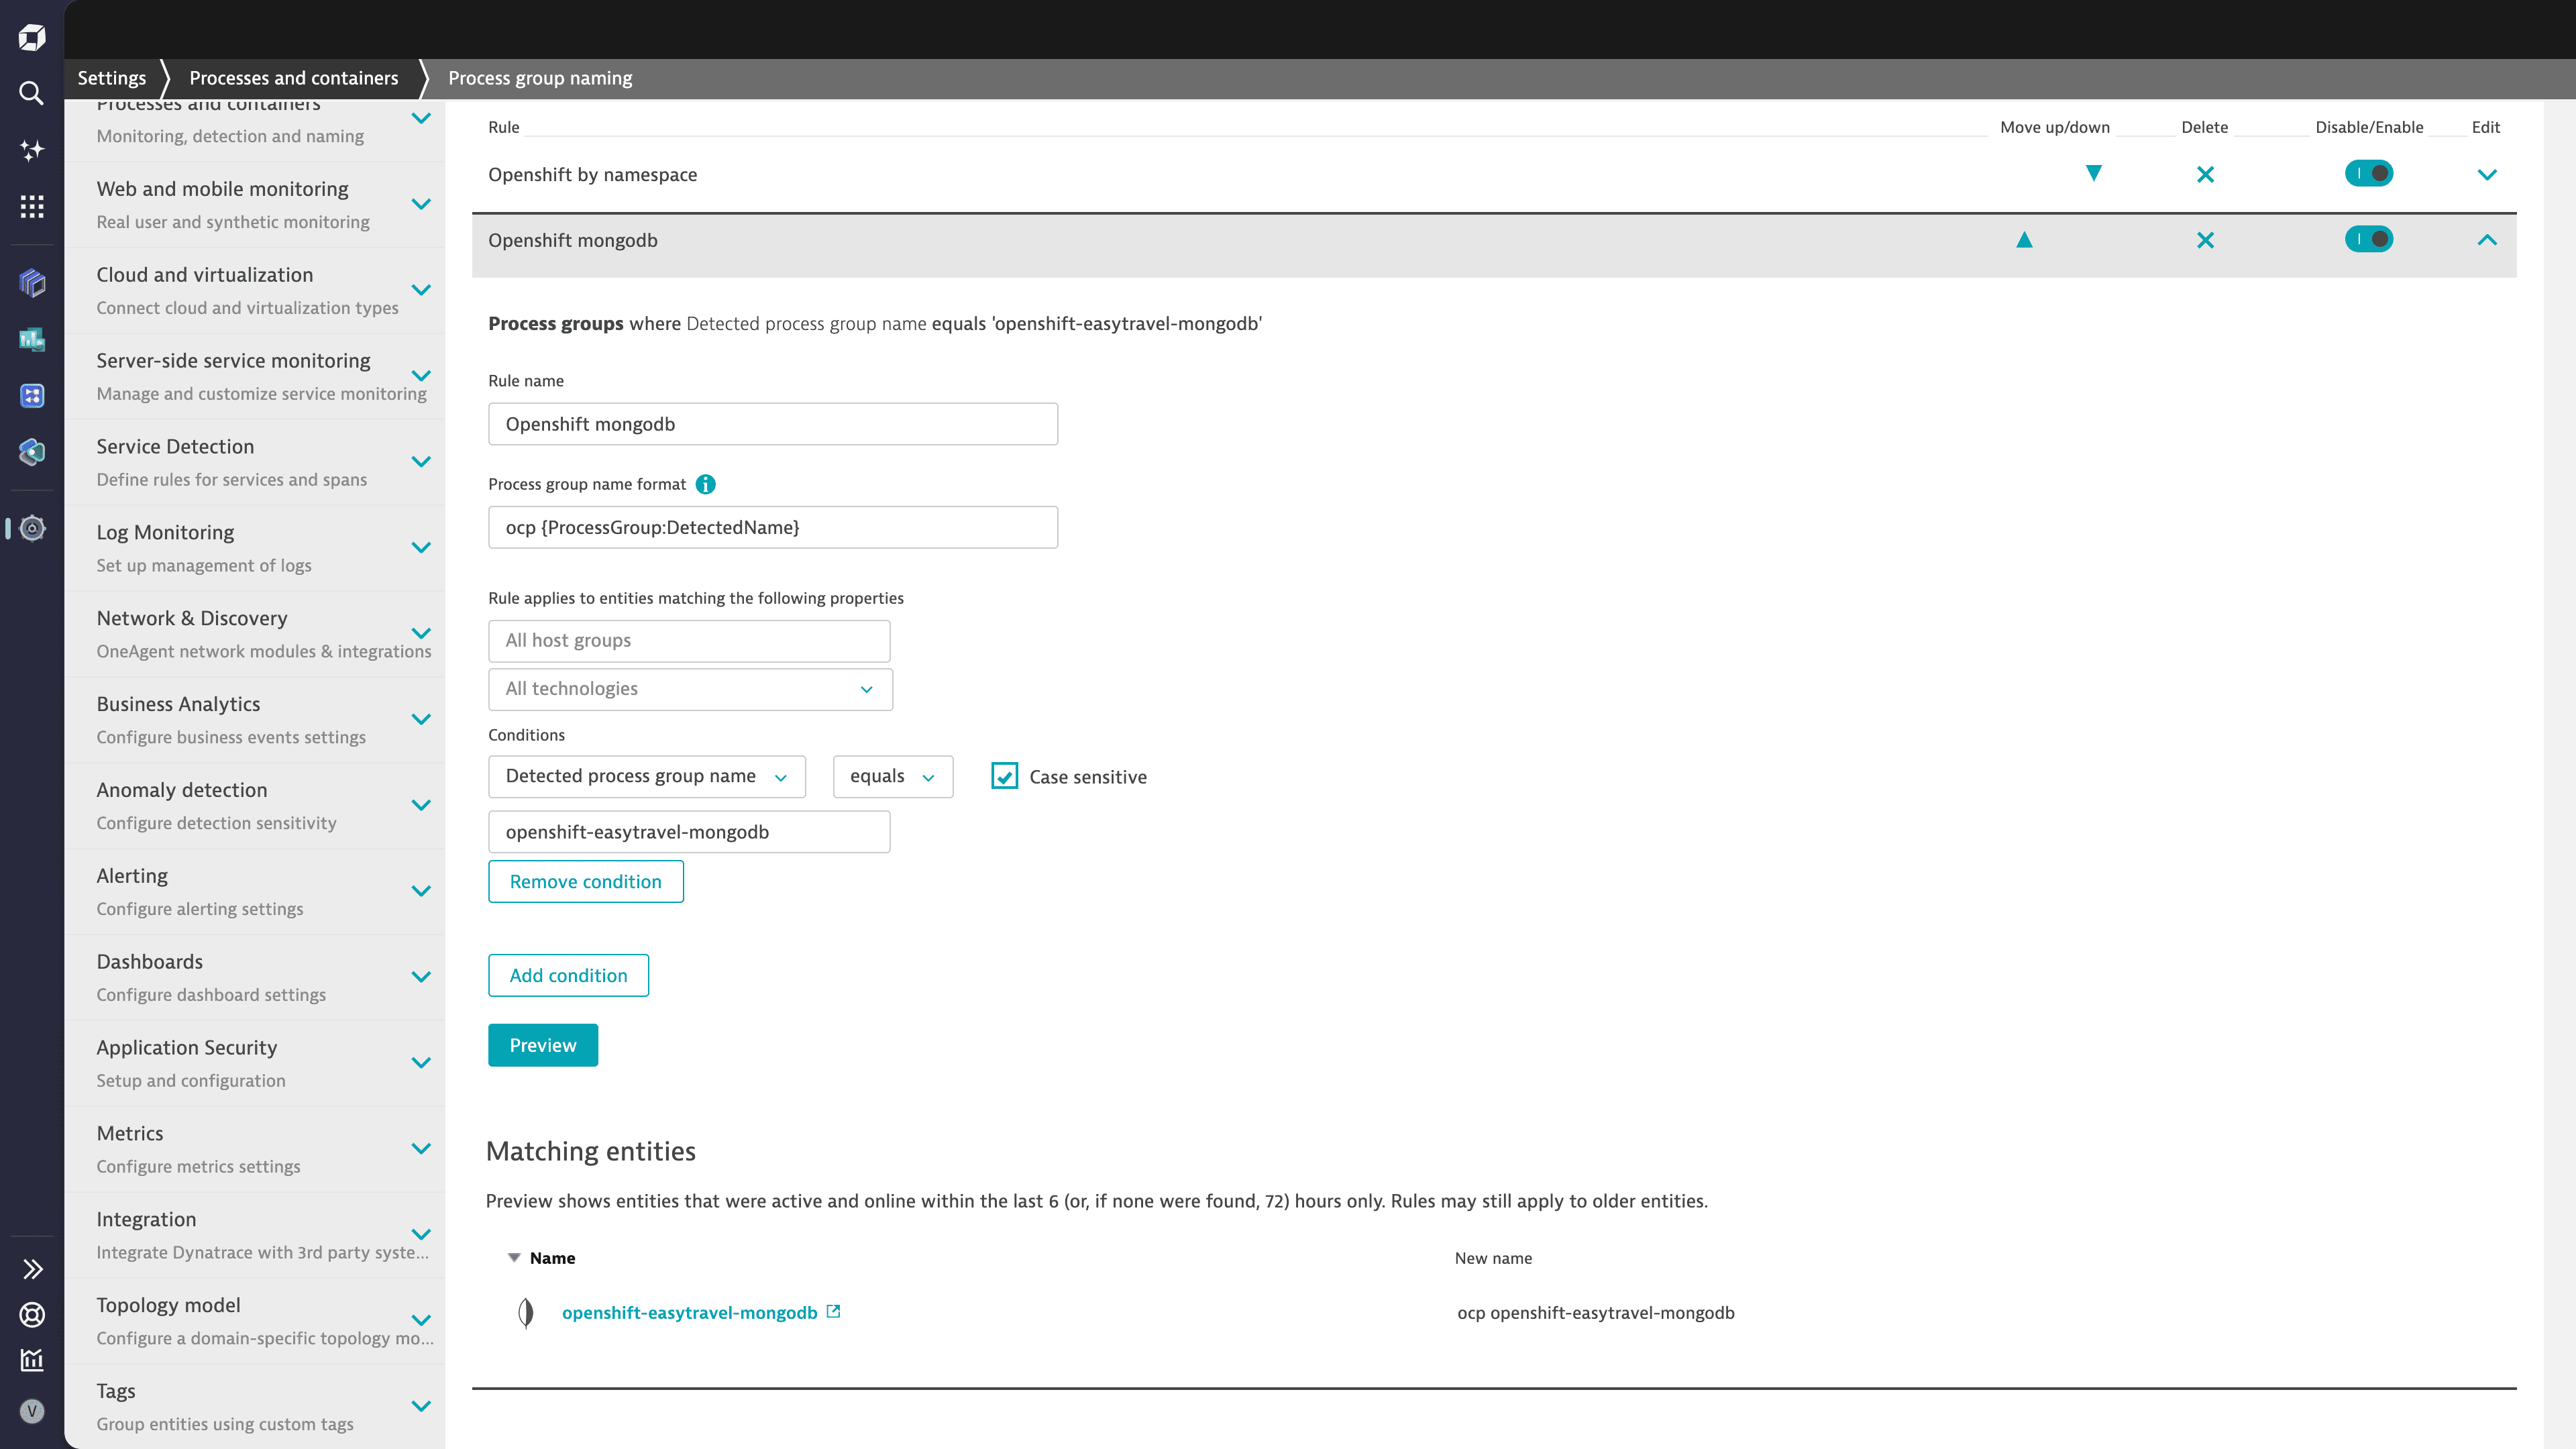Open Tags settings section
Image resolution: width=2576 pixels, height=1449 pixels.
pyautogui.click(x=255, y=1408)
